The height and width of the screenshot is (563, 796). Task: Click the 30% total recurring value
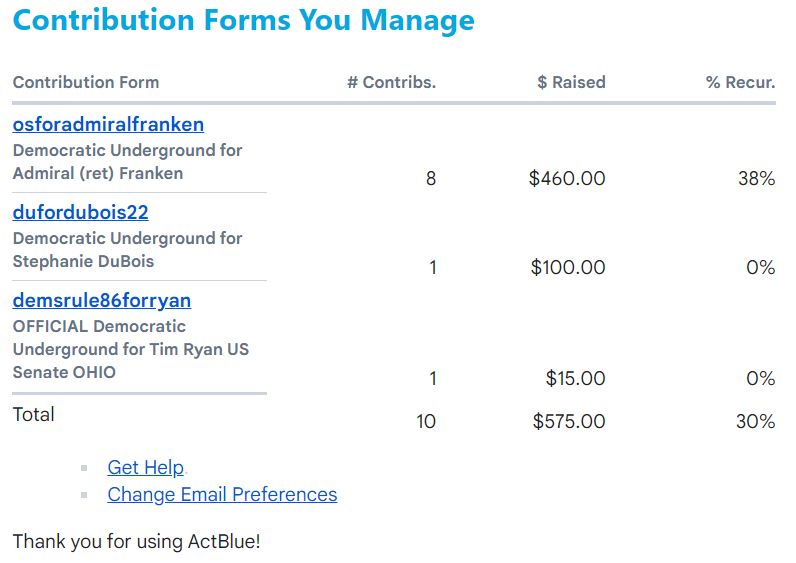tap(755, 421)
